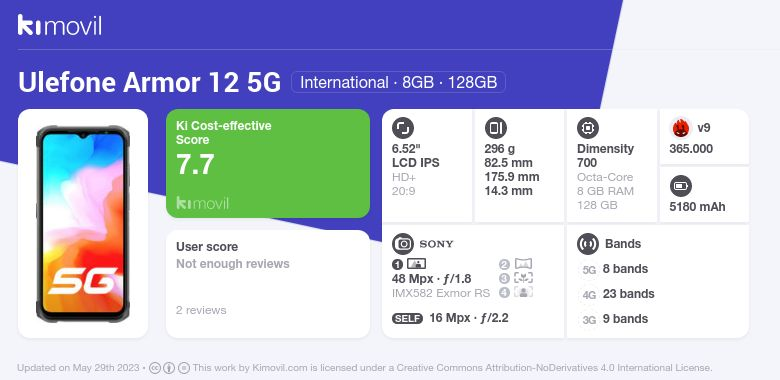This screenshot has height=380, width=780.
Task: Click the Creative Commons license icon
Action: [155, 368]
